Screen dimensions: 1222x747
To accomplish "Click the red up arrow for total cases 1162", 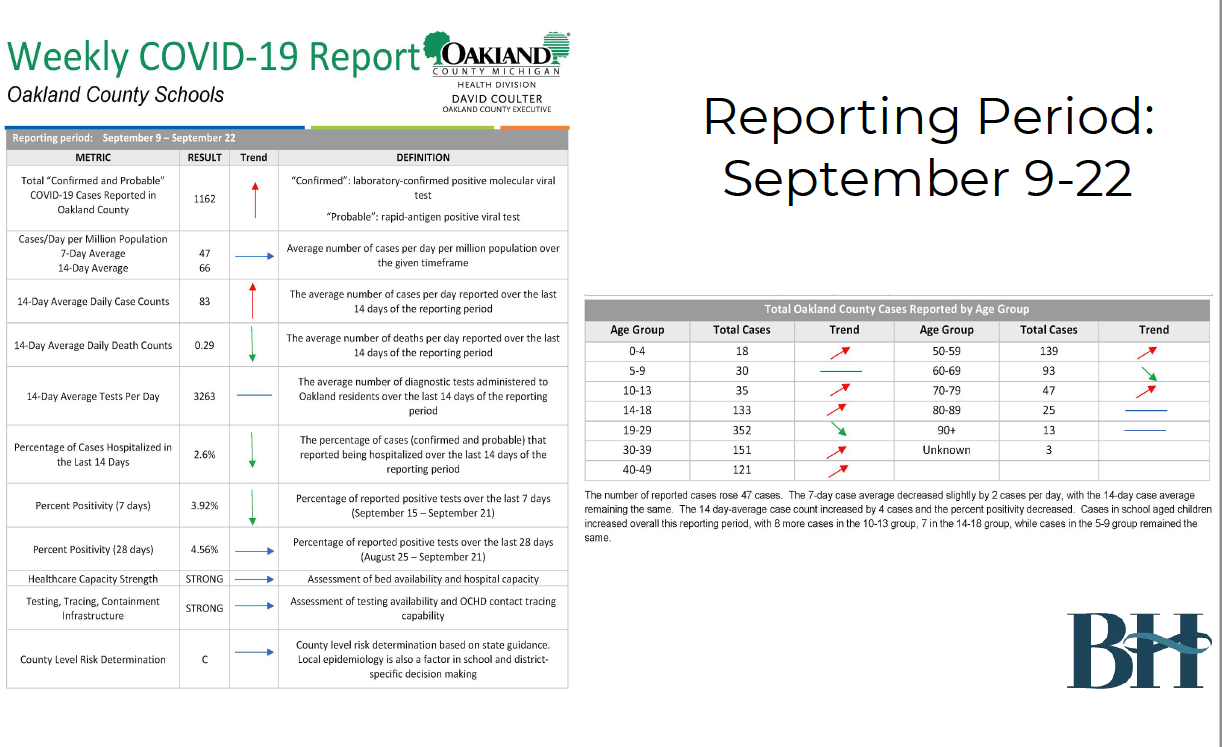I will point(254,200).
